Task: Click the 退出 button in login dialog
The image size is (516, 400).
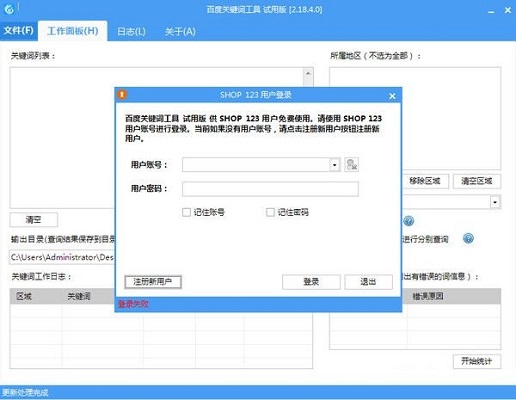Action: pos(368,282)
